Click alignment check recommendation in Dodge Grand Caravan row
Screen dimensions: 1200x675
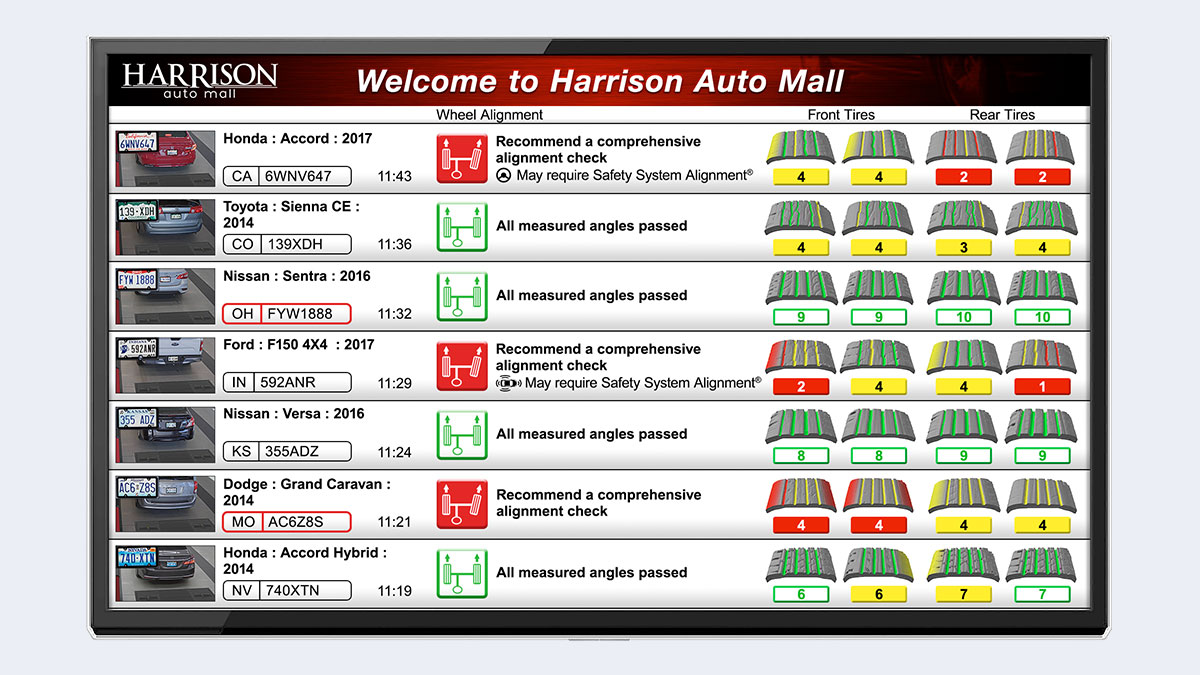pos(598,503)
